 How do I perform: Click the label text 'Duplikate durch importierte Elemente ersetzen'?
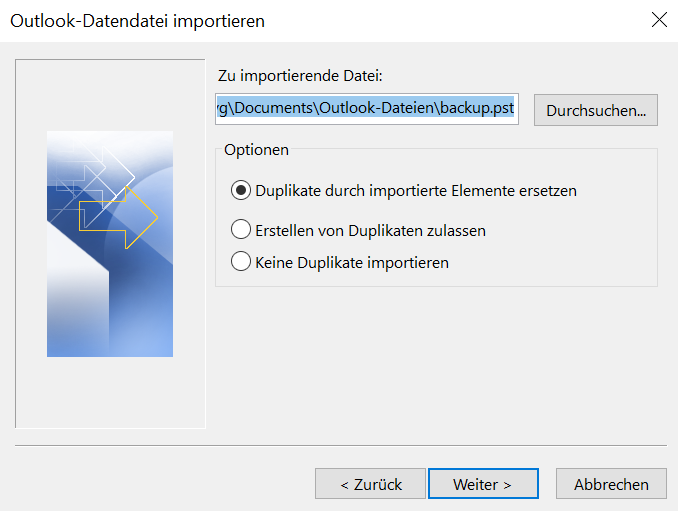tap(416, 190)
